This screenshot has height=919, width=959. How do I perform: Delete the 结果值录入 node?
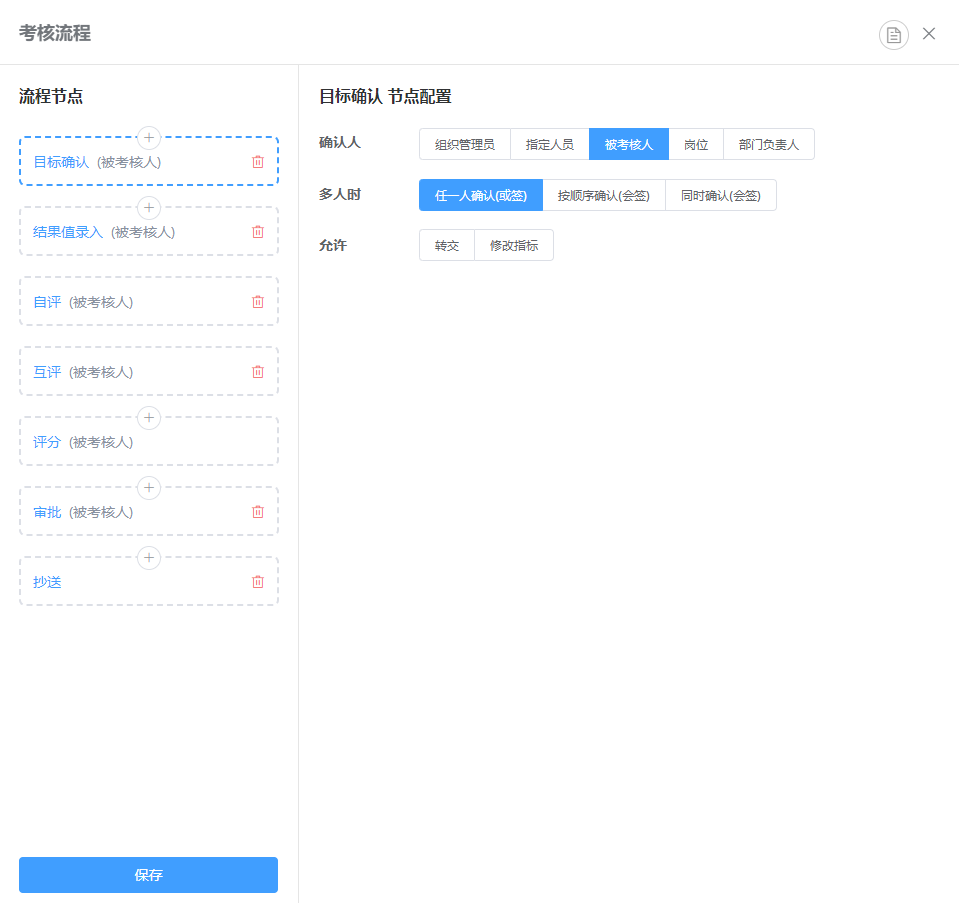[258, 232]
